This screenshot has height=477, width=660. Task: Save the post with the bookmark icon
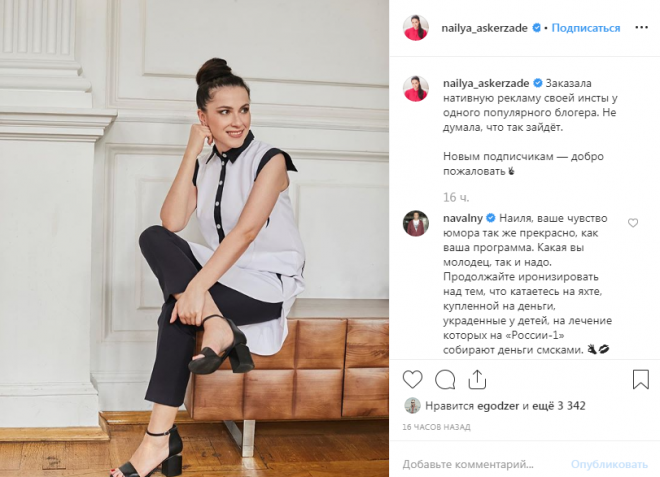641,379
